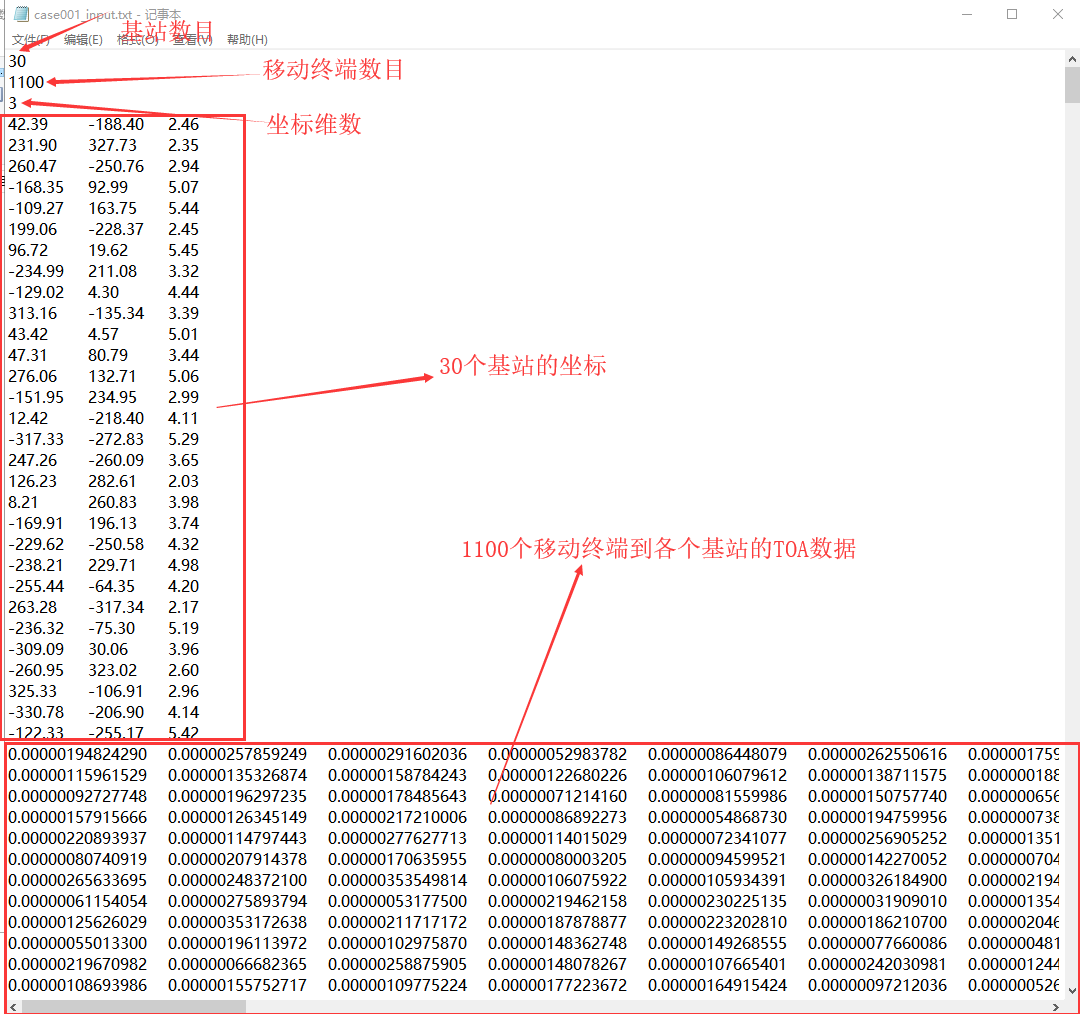Click the TOA value 0.00000291602036
1080x1014 pixels.
(397, 755)
